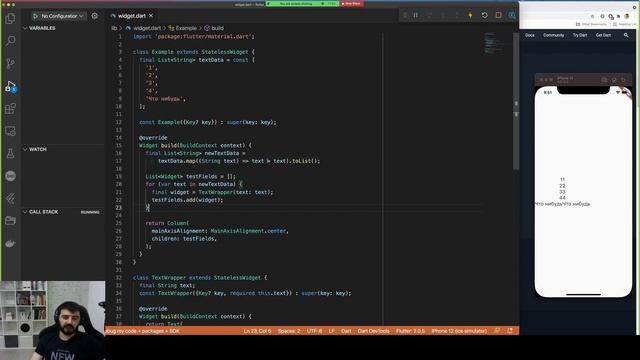Stop the debug session
The width and height of the screenshot is (640, 360).
[x=498, y=15]
